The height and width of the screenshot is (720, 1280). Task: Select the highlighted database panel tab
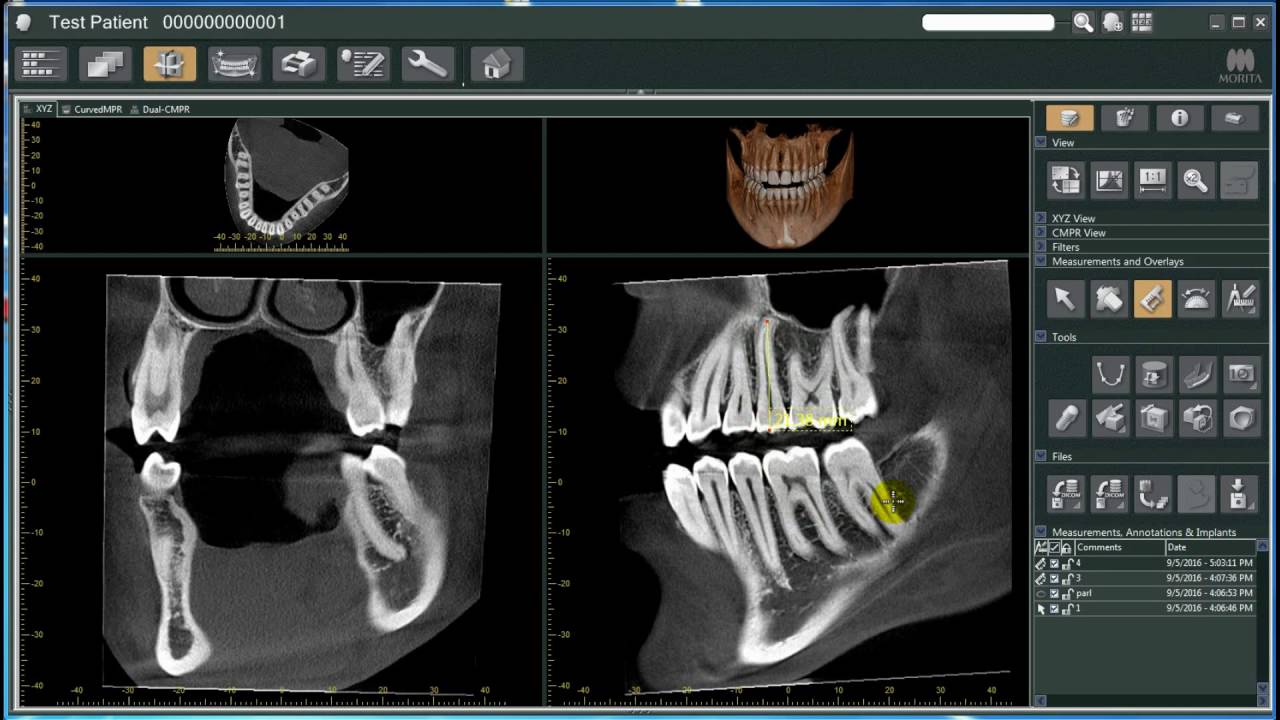click(1069, 118)
